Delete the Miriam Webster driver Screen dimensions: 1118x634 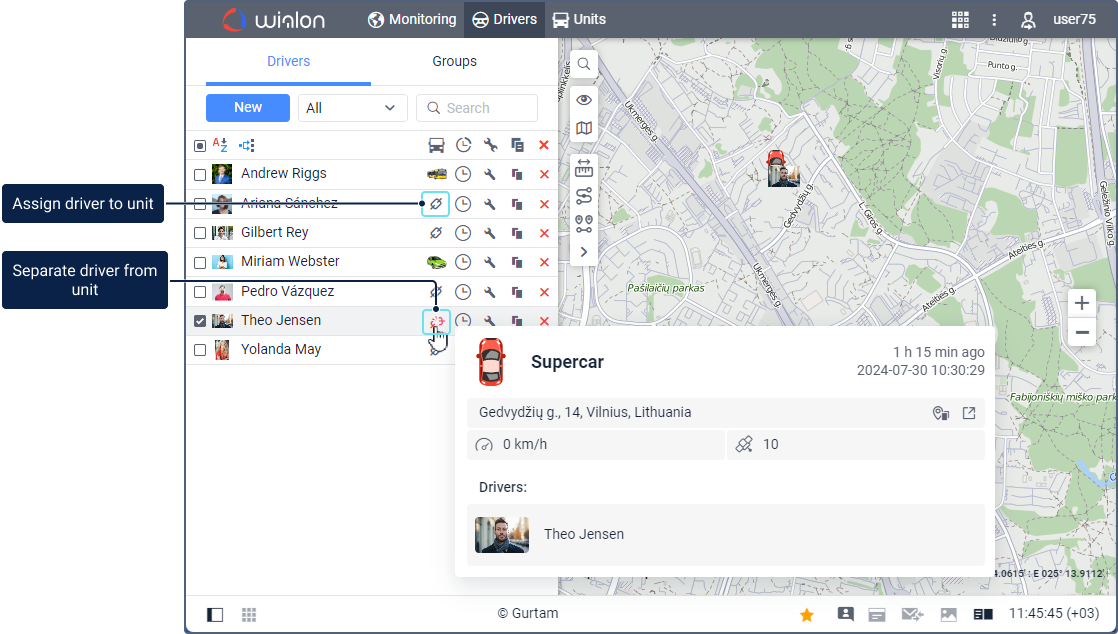[x=544, y=262]
